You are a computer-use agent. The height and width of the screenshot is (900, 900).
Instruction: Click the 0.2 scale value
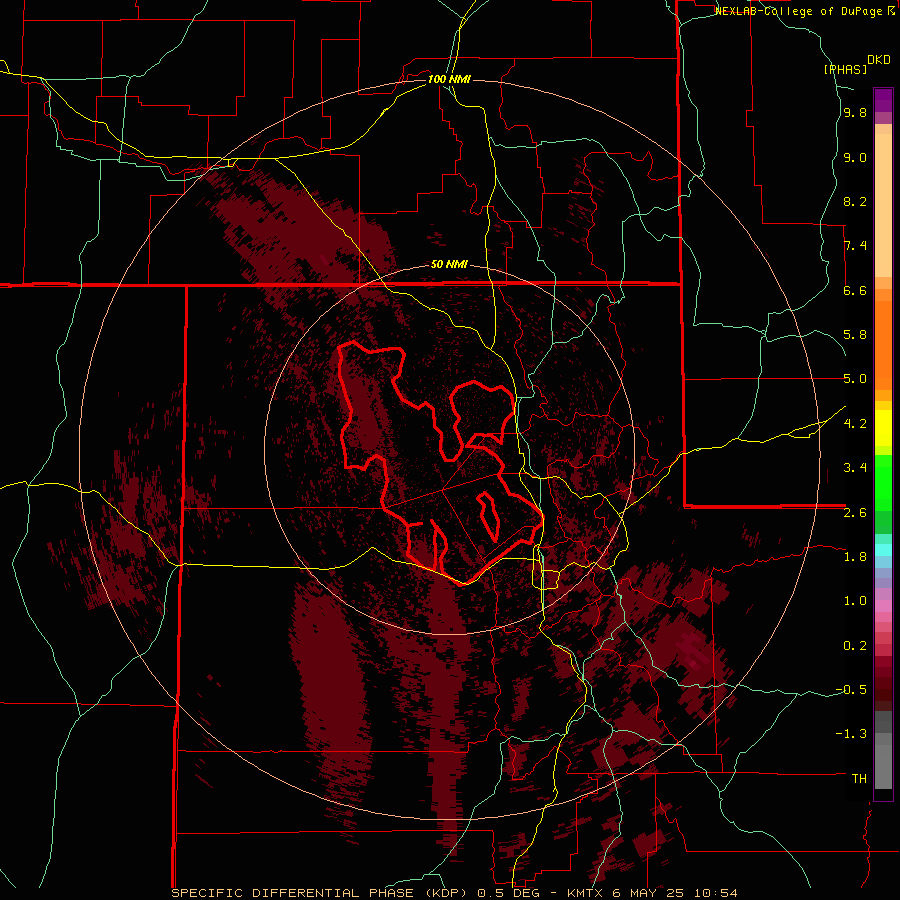(x=855, y=646)
